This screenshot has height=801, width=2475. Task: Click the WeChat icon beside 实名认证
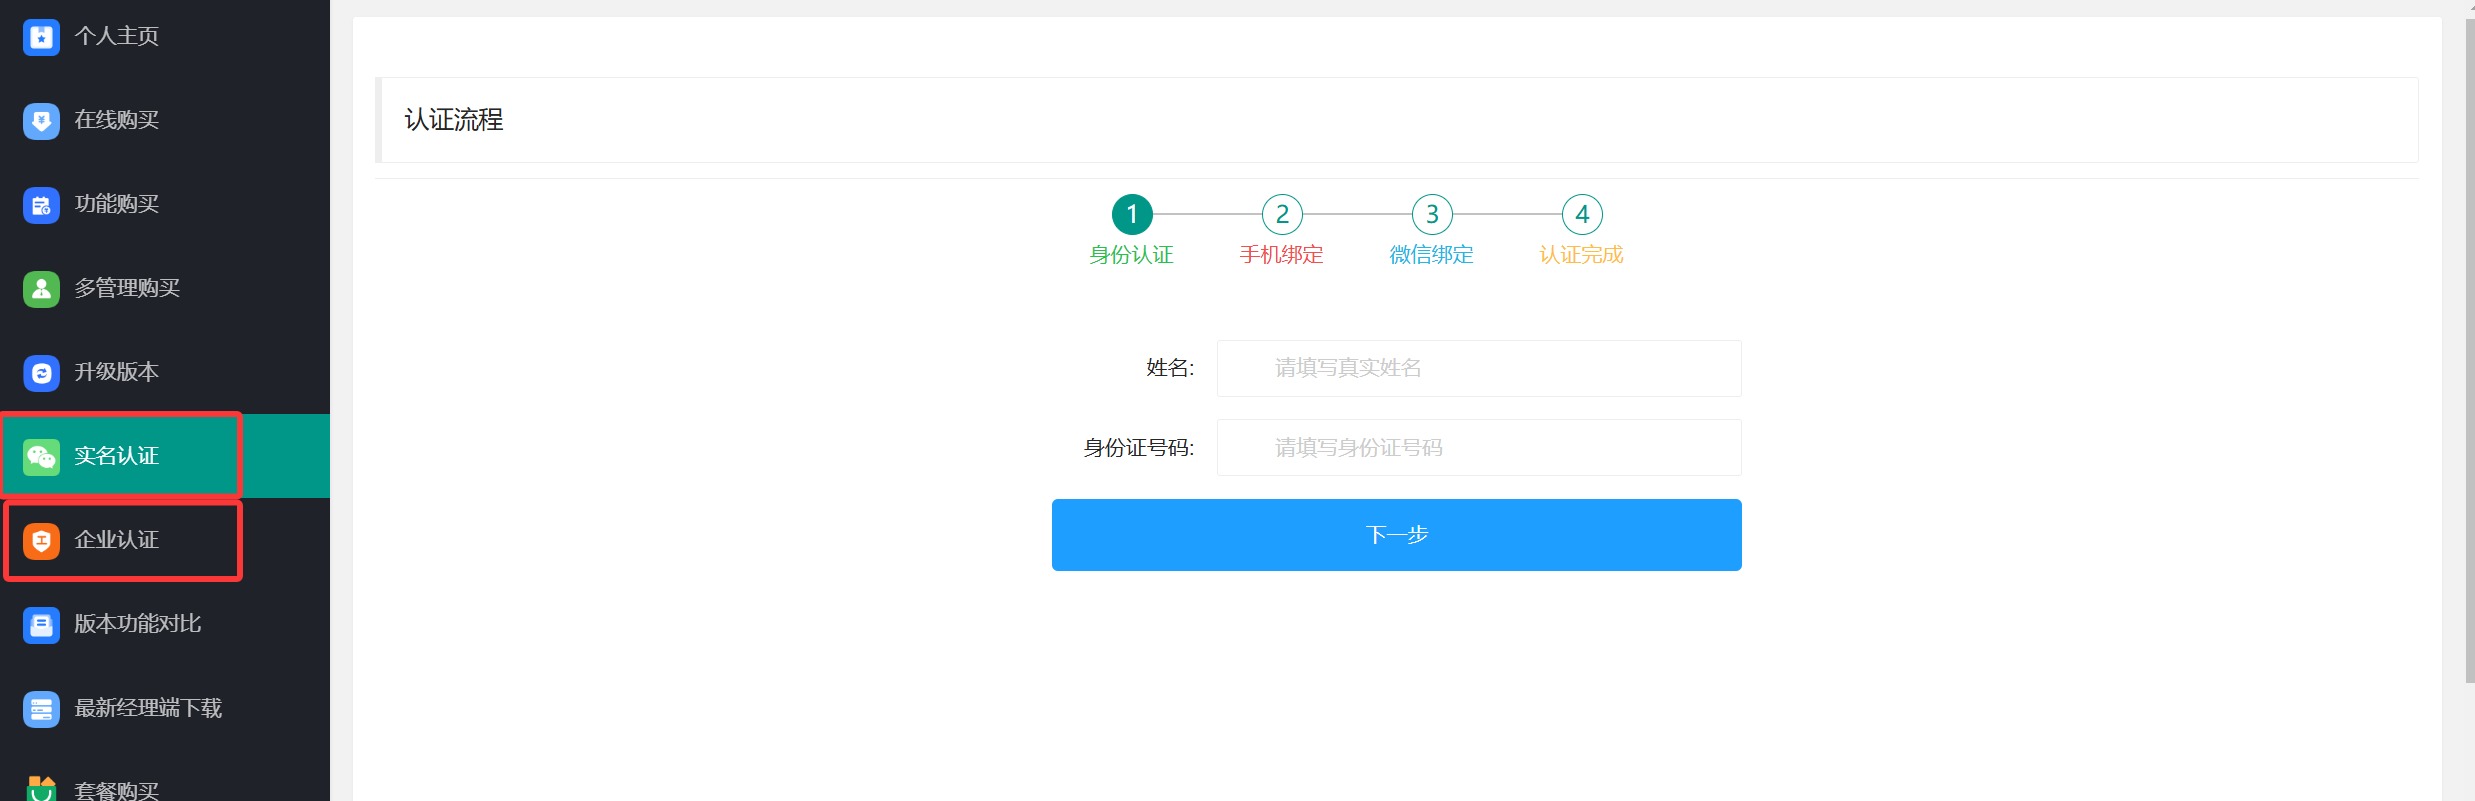(x=41, y=457)
